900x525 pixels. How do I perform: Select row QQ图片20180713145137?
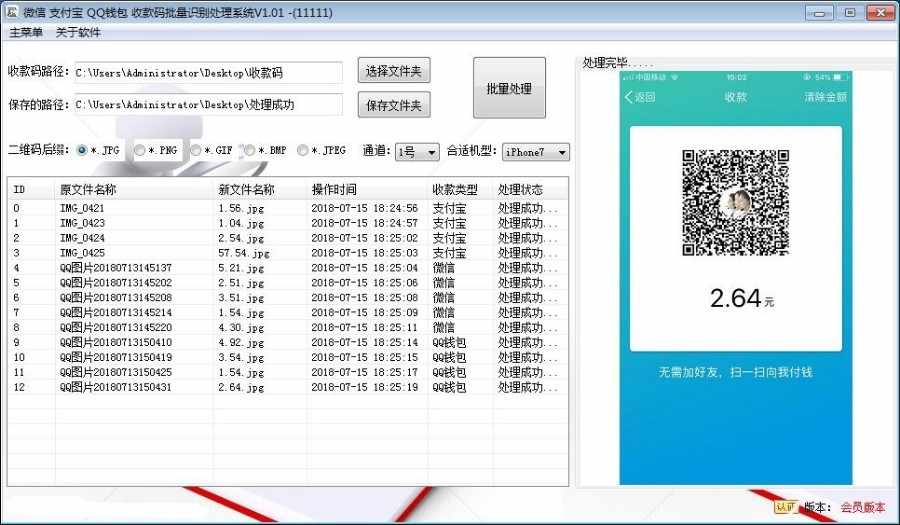click(x=288, y=268)
